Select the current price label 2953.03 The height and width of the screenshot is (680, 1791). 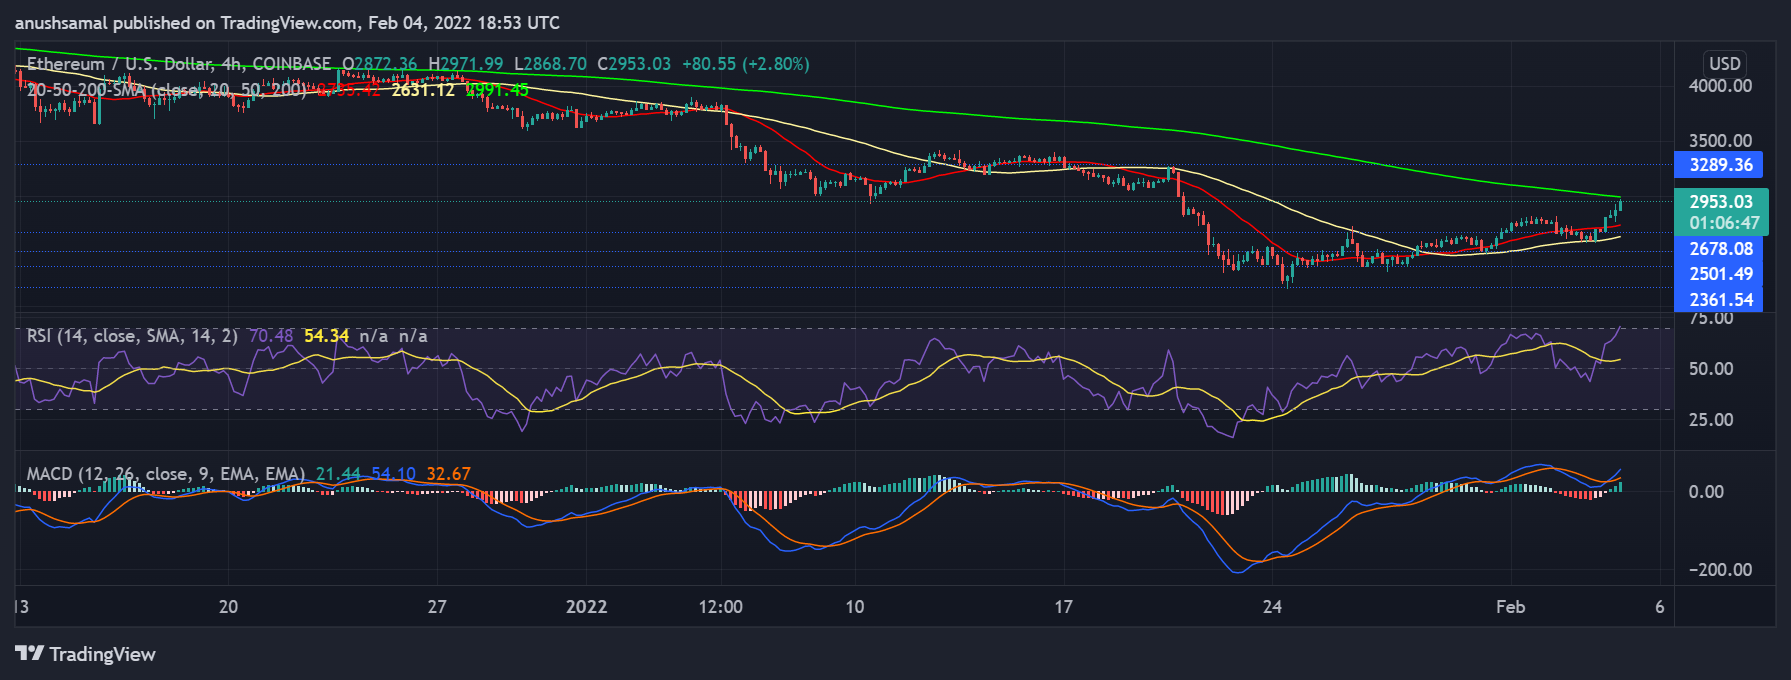(1720, 202)
